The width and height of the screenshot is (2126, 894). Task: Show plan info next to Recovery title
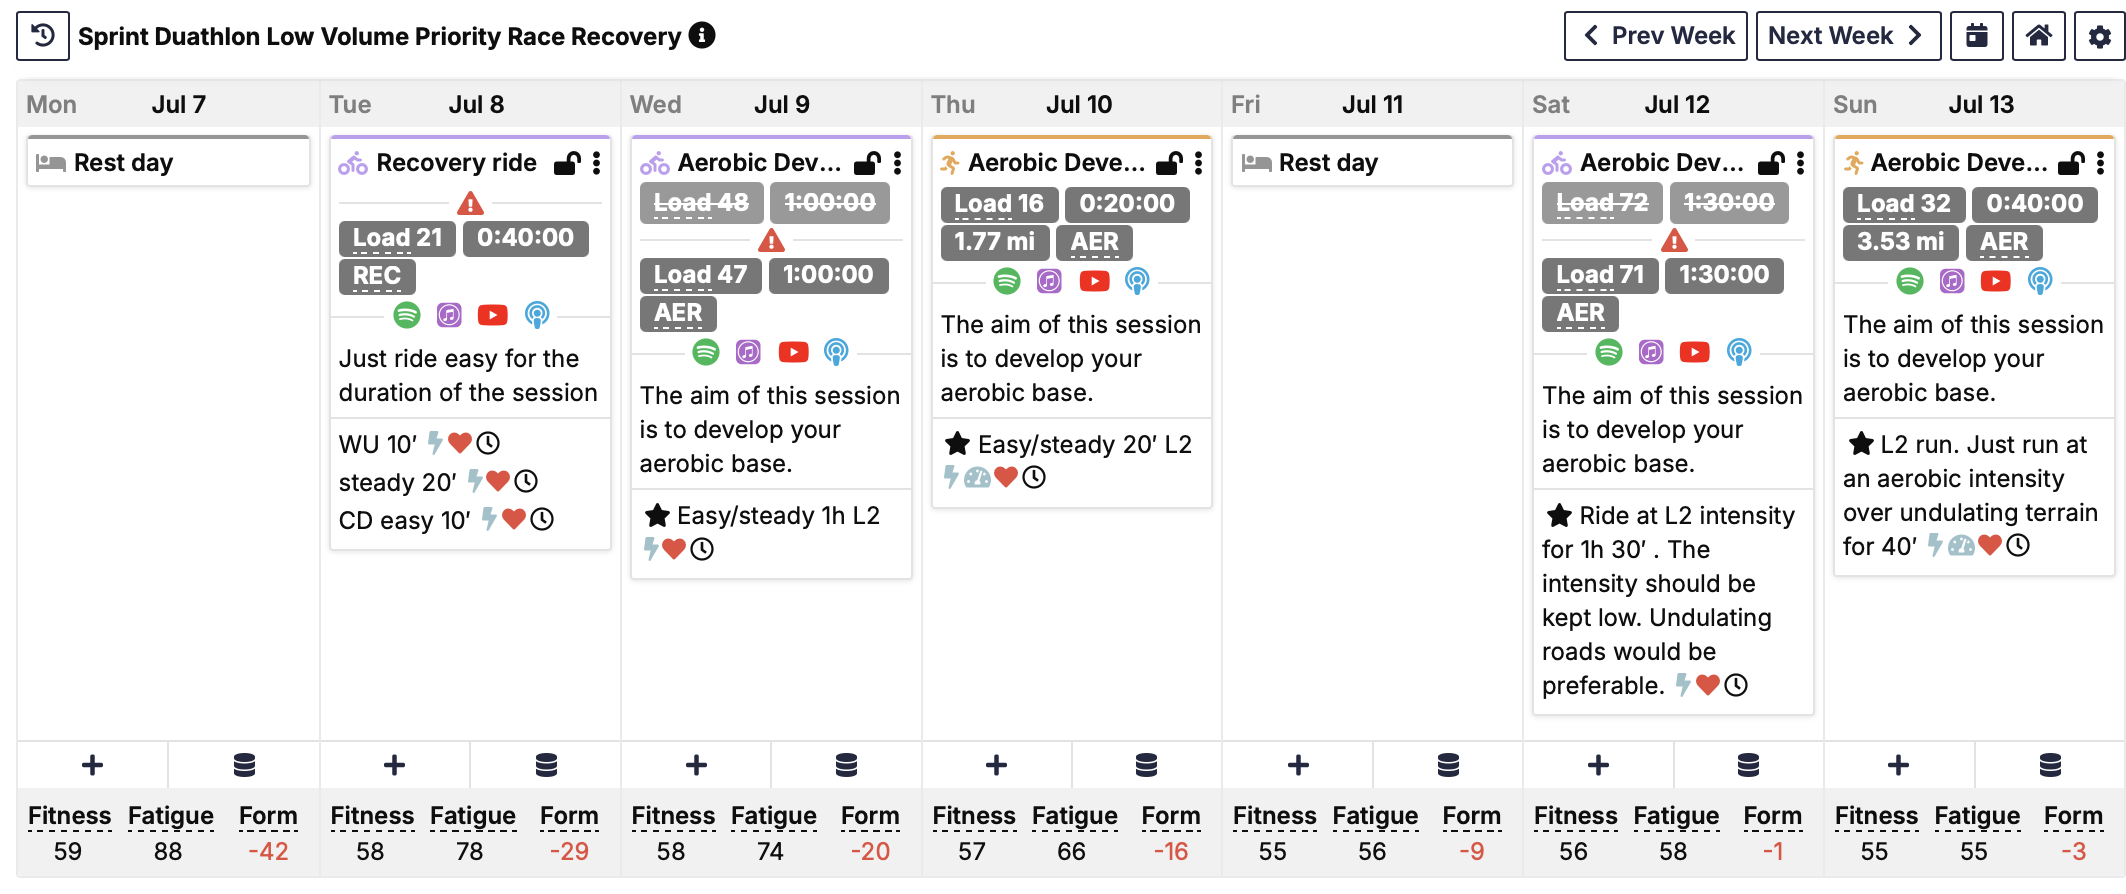703,35
